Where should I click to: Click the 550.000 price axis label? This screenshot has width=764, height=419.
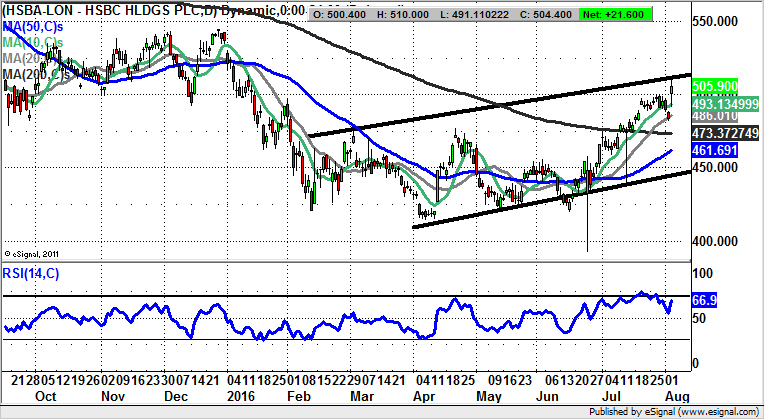tap(722, 21)
